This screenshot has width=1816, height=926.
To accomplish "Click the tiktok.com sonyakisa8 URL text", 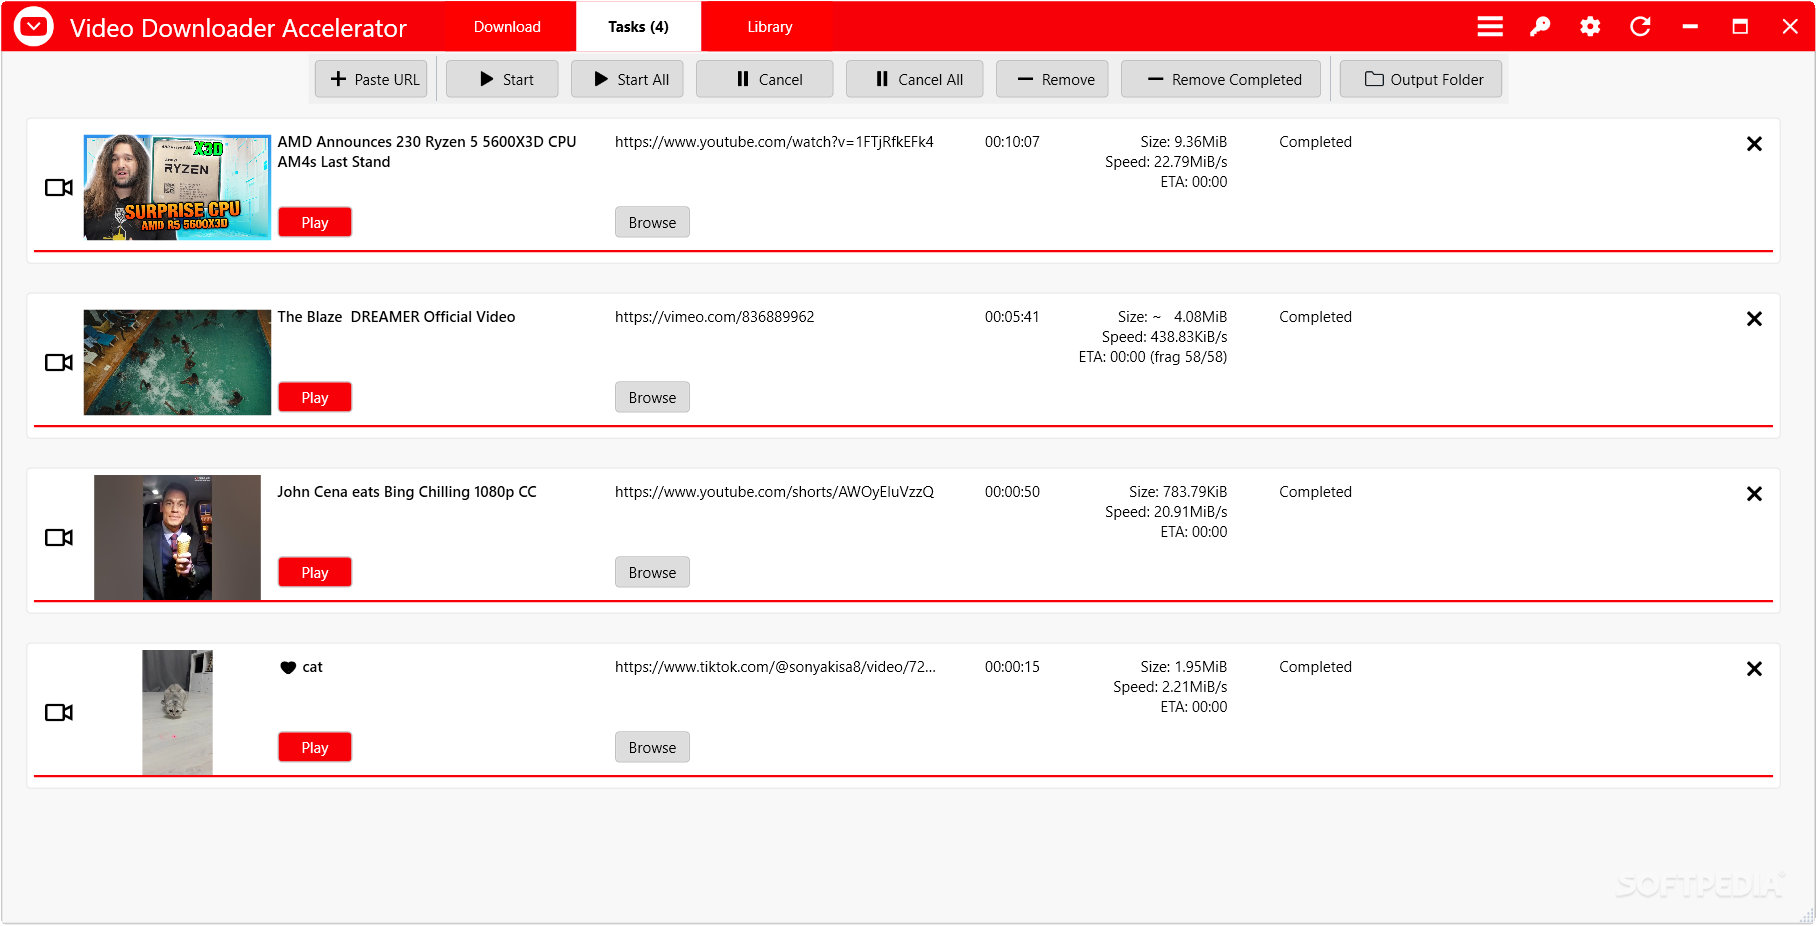I will [x=775, y=667].
